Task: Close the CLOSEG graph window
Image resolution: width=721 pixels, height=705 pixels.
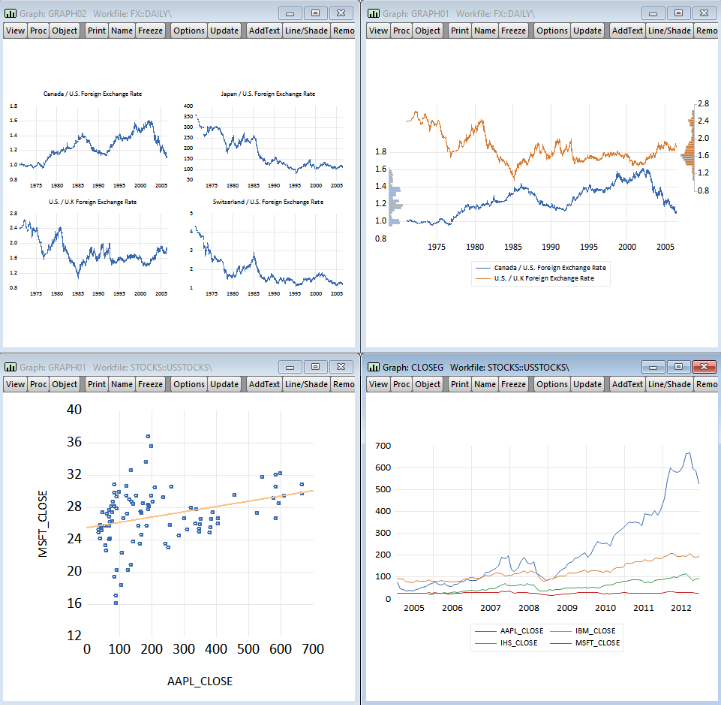Action: [703, 367]
